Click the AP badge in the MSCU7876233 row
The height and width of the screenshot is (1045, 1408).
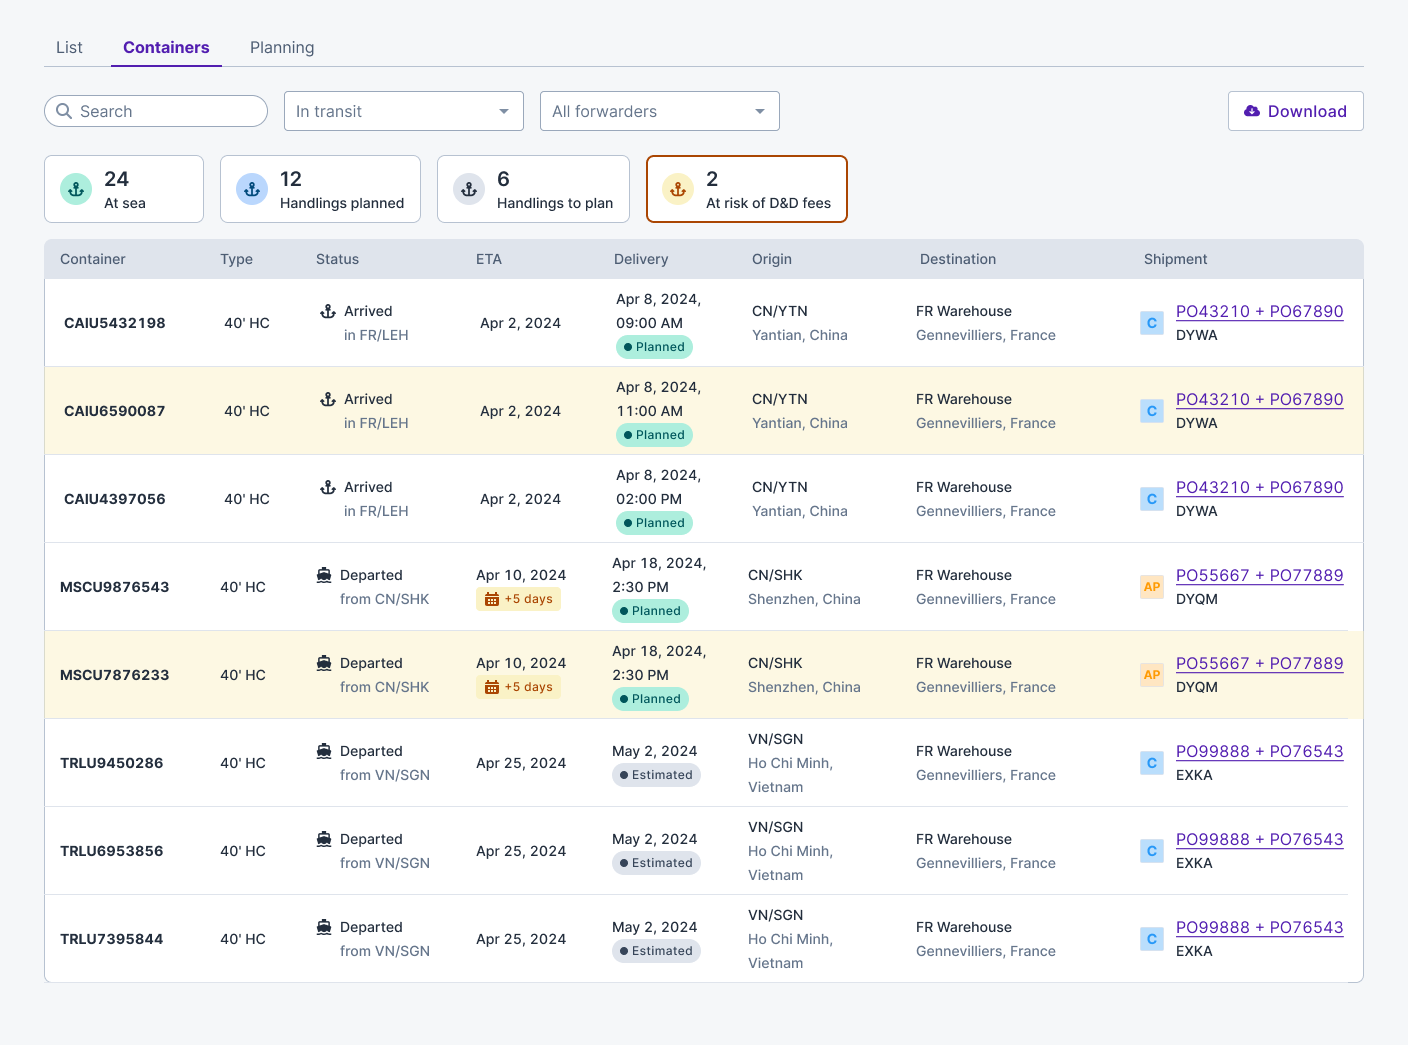(x=1152, y=675)
